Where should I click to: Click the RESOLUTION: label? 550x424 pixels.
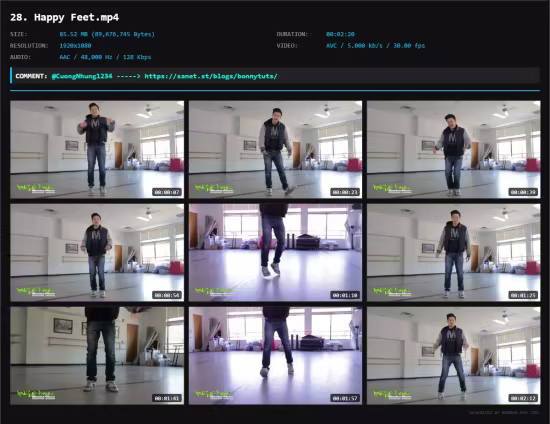pyautogui.click(x=29, y=46)
